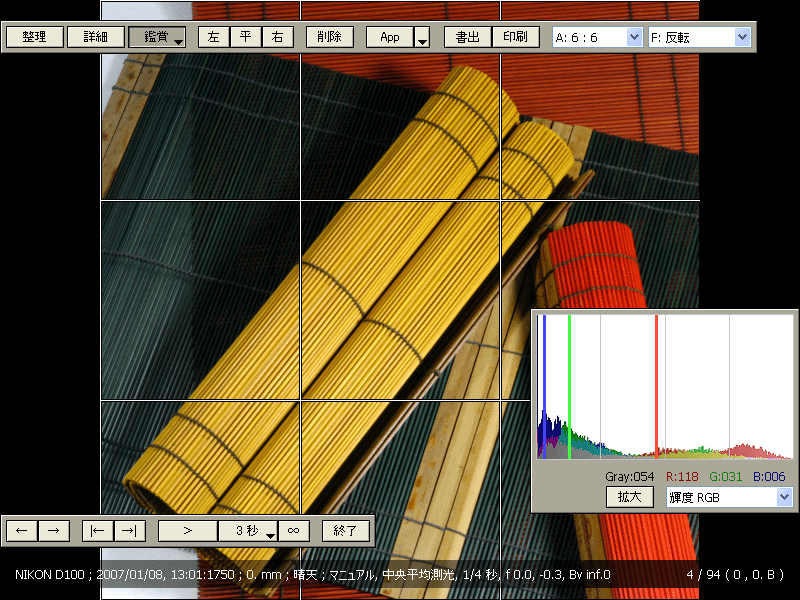Click the 4 / 94 image counter
The height and width of the screenshot is (600, 800).
(x=703, y=575)
